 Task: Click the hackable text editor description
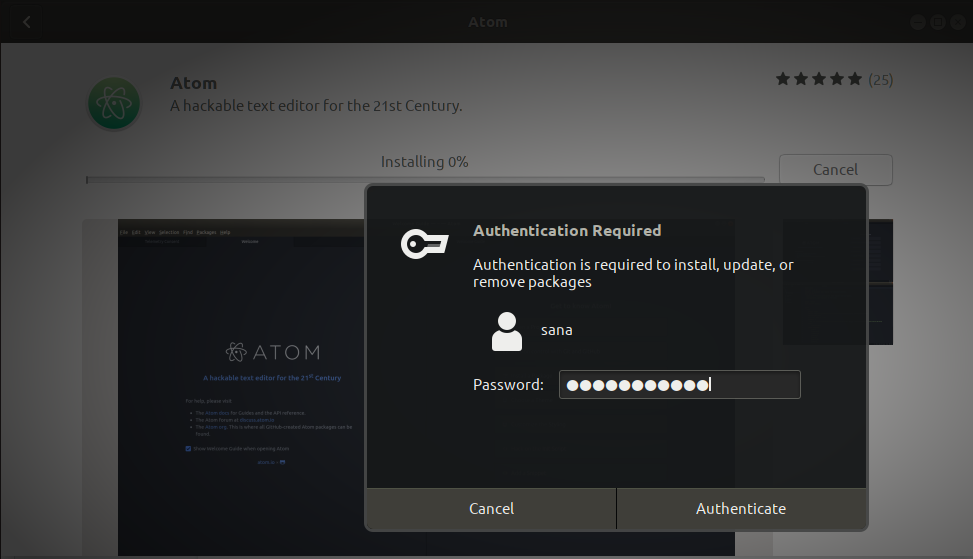[316, 106]
